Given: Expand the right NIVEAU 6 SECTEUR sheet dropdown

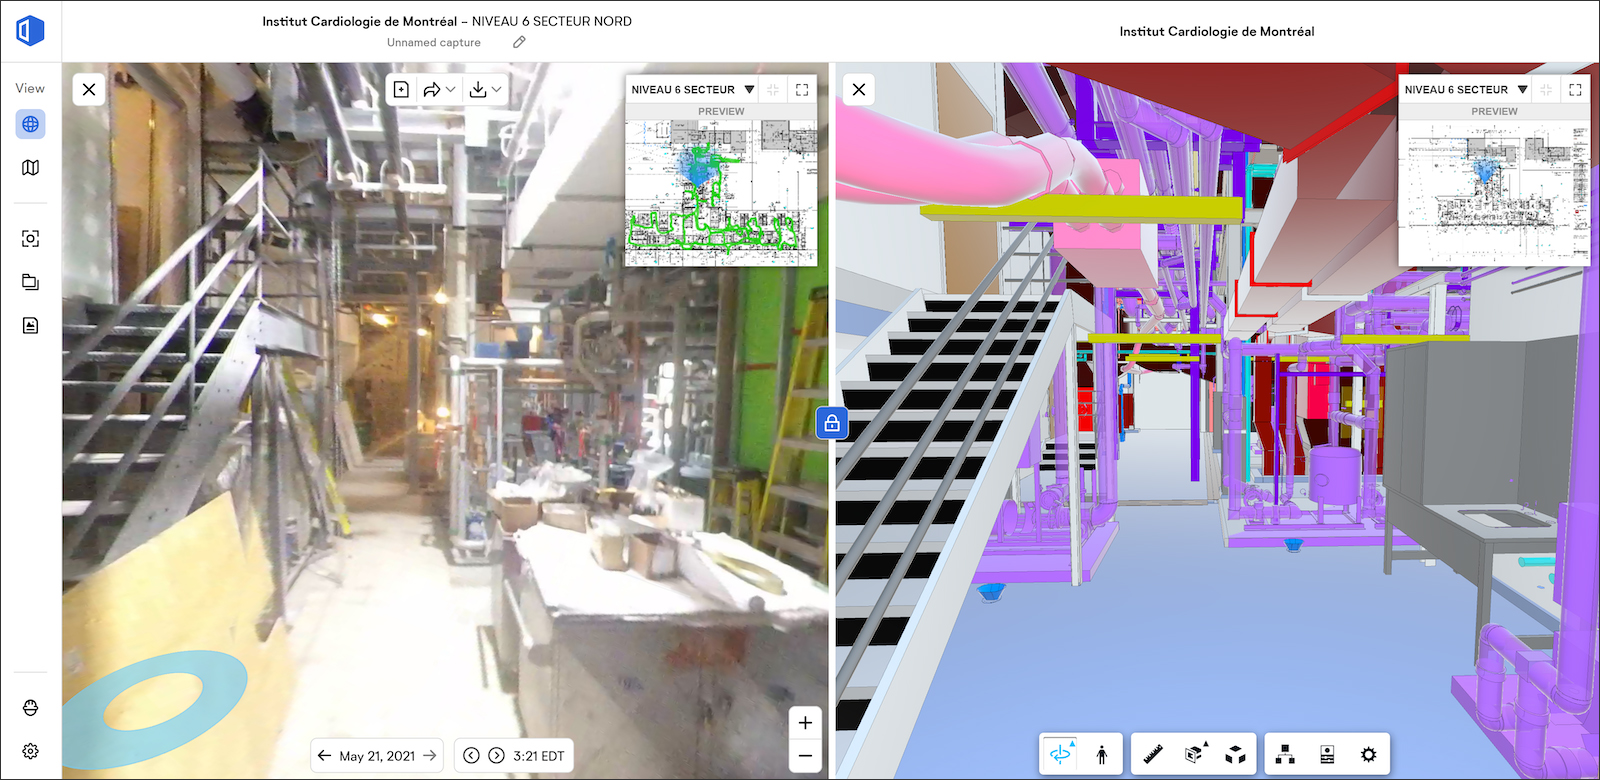Looking at the screenshot, I should coord(1465,90).
